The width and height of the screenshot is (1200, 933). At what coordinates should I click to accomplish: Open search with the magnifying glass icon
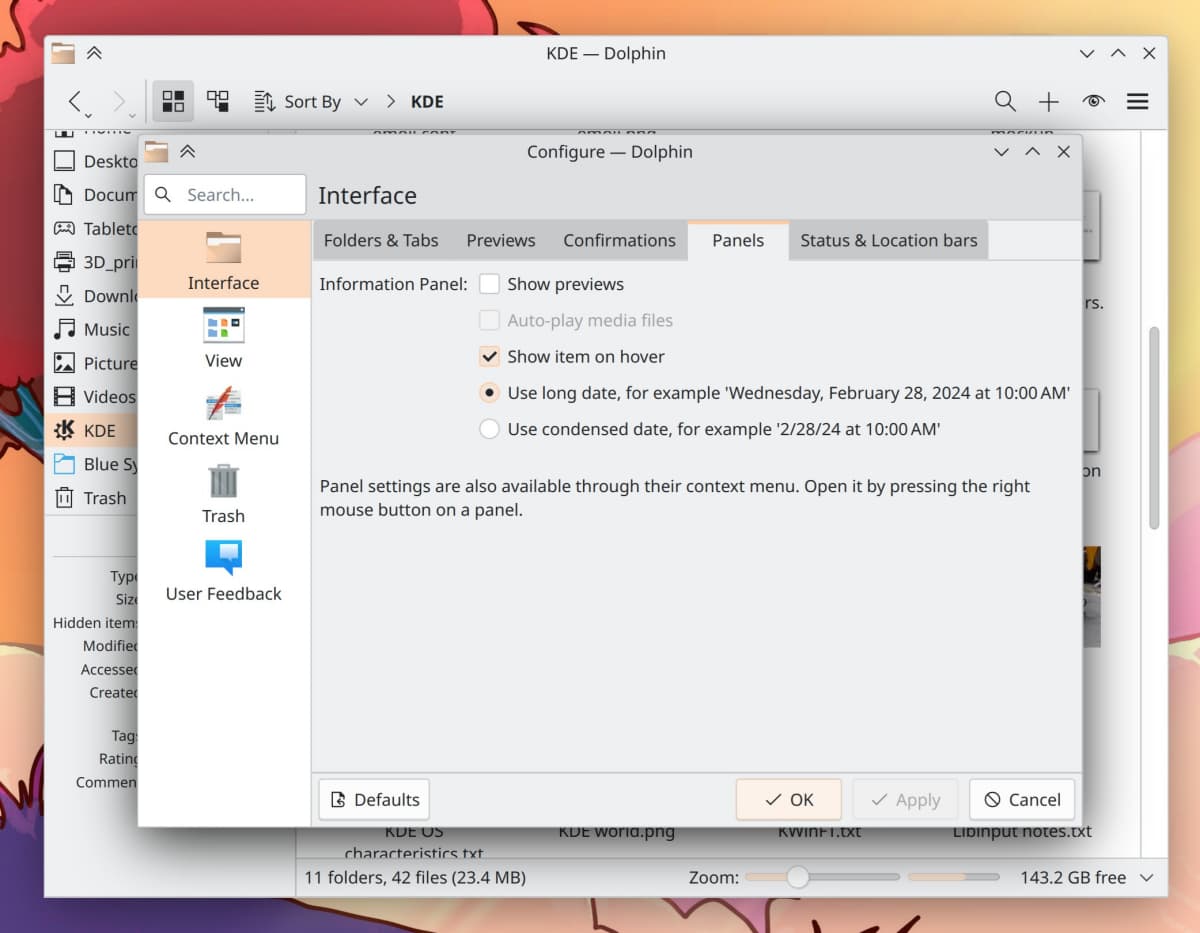coord(1005,101)
